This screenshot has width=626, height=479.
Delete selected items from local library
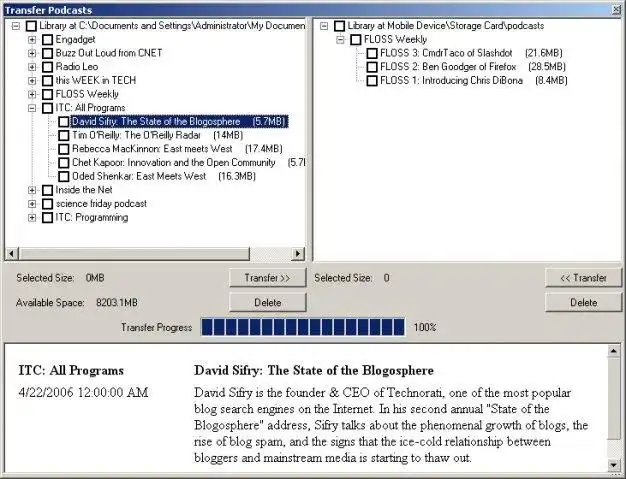pyautogui.click(x=267, y=303)
